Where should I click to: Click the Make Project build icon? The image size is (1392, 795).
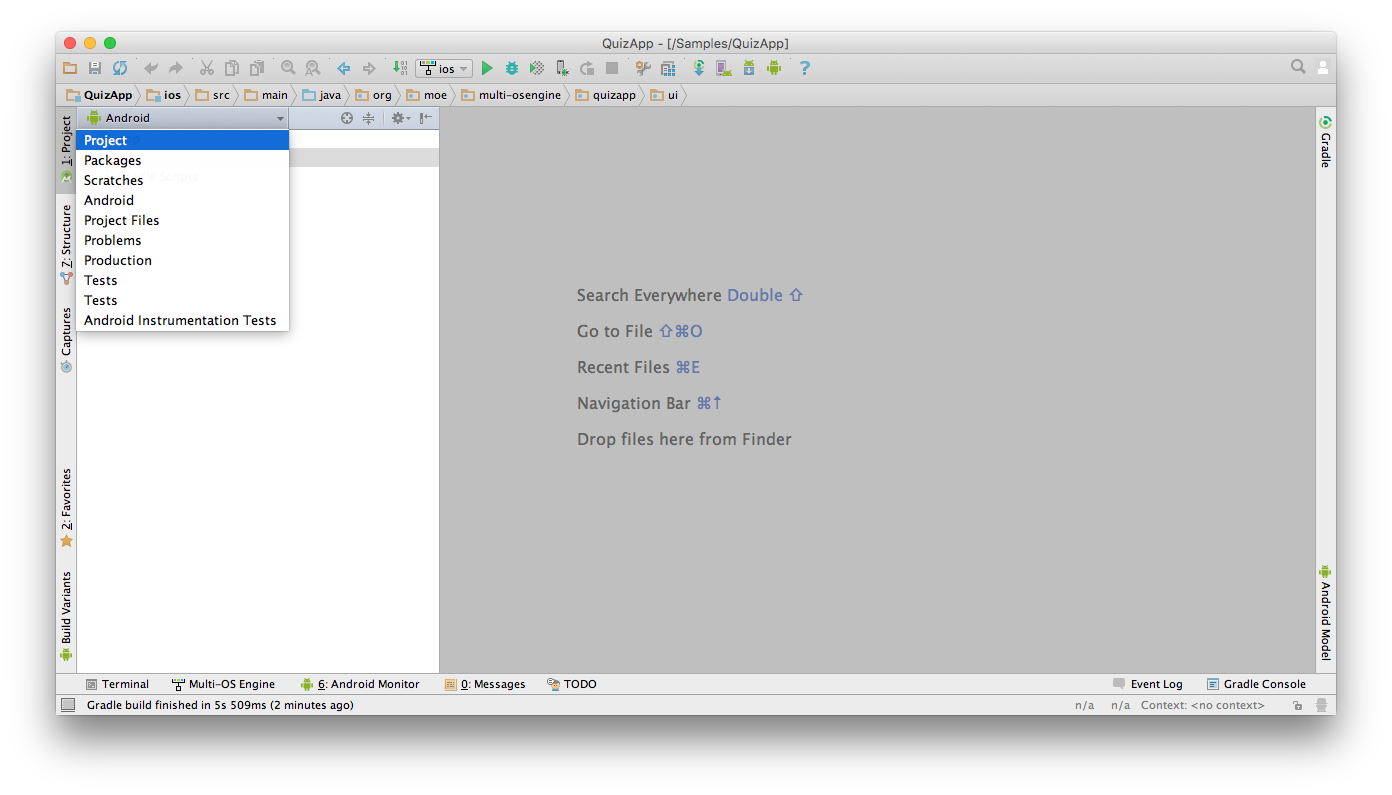coord(400,68)
